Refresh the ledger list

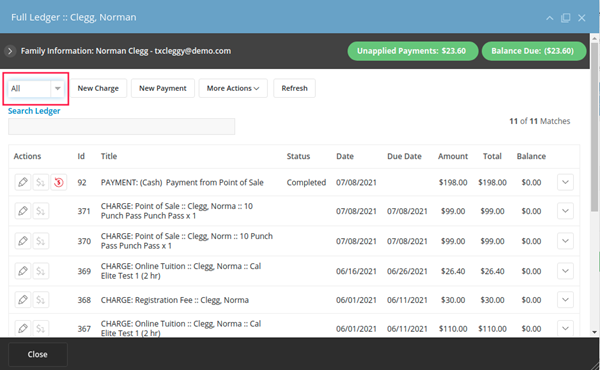coord(294,88)
